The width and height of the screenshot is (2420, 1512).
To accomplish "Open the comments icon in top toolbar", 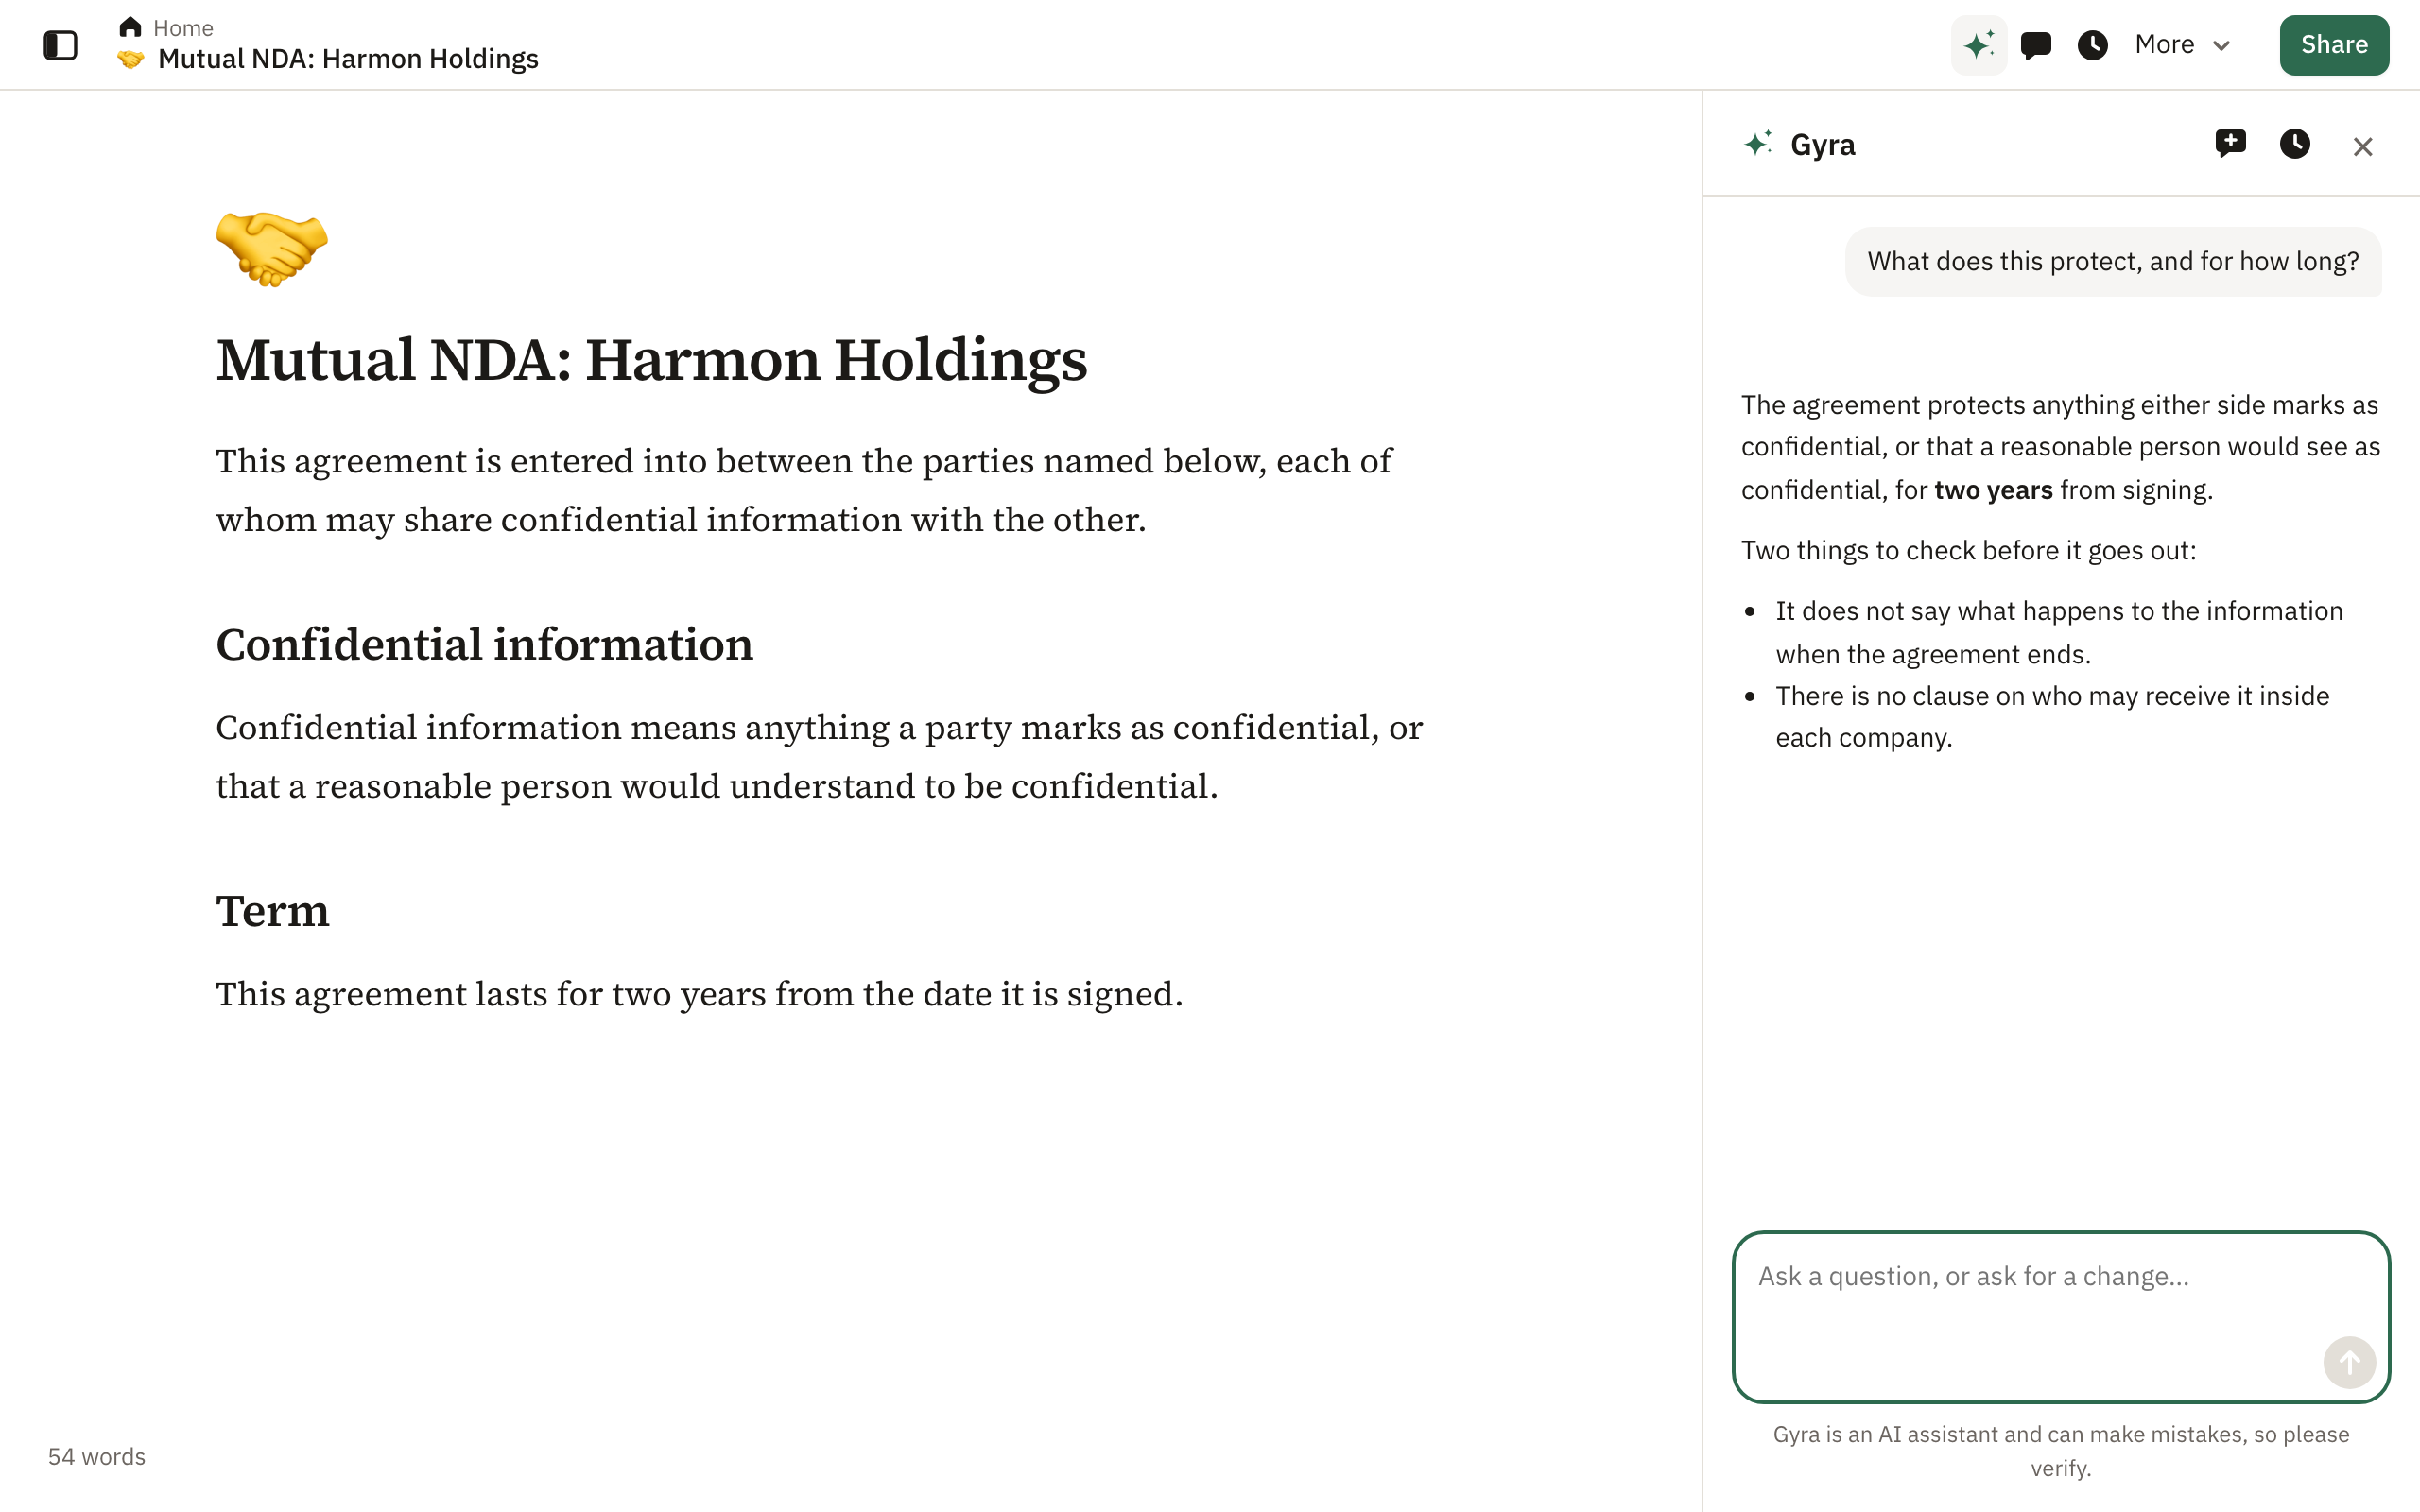I will coord(2036,45).
